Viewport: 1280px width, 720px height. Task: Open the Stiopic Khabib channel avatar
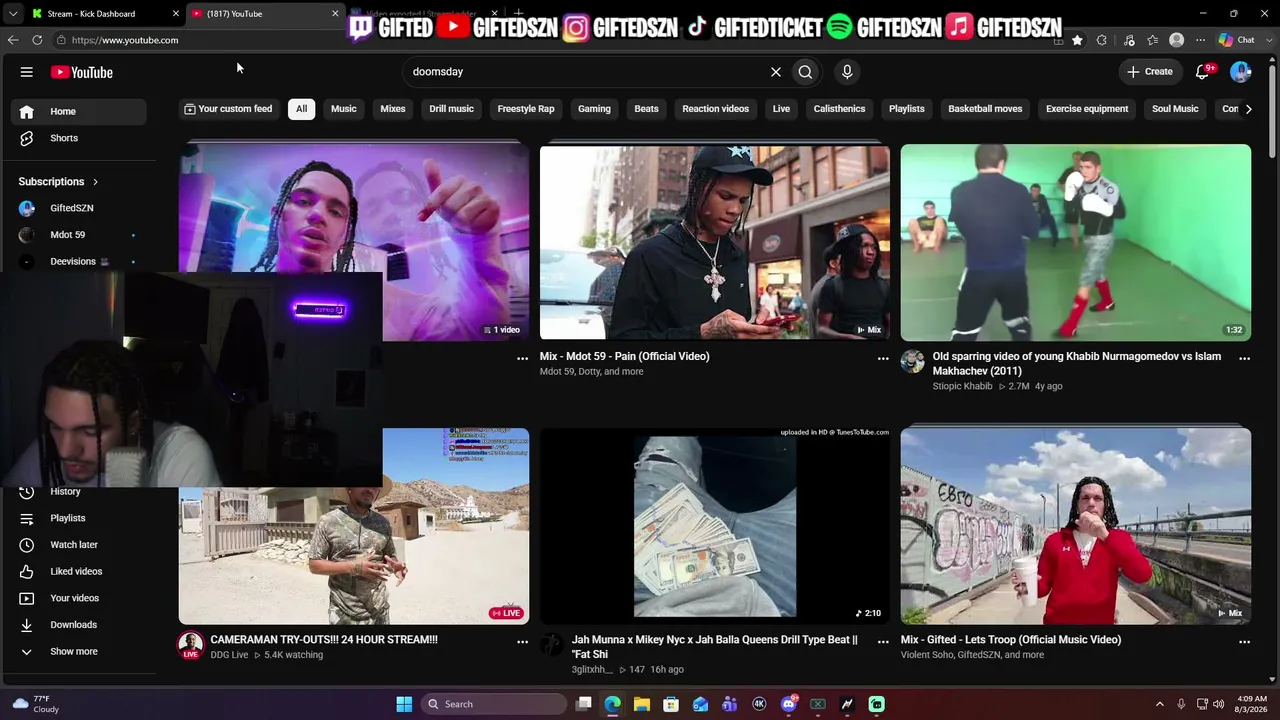coord(913,361)
